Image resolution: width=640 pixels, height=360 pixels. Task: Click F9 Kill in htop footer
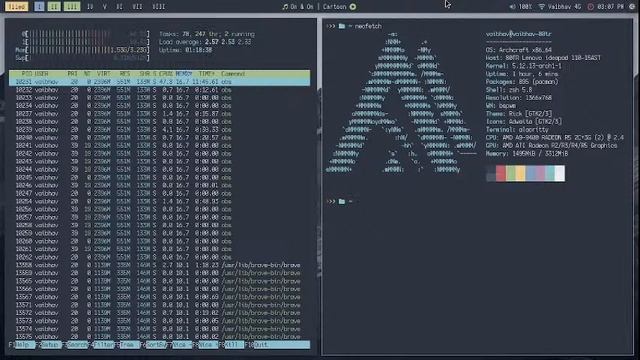pyautogui.click(x=232, y=345)
